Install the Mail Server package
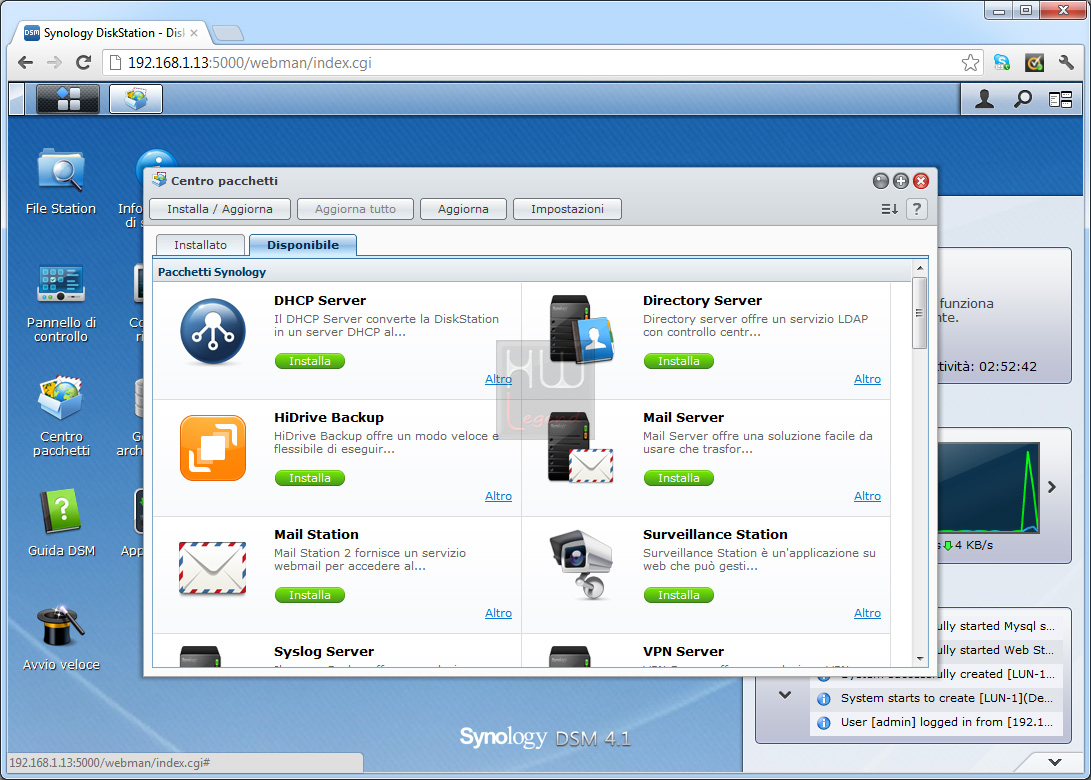1091x780 pixels. pyautogui.click(x=678, y=478)
